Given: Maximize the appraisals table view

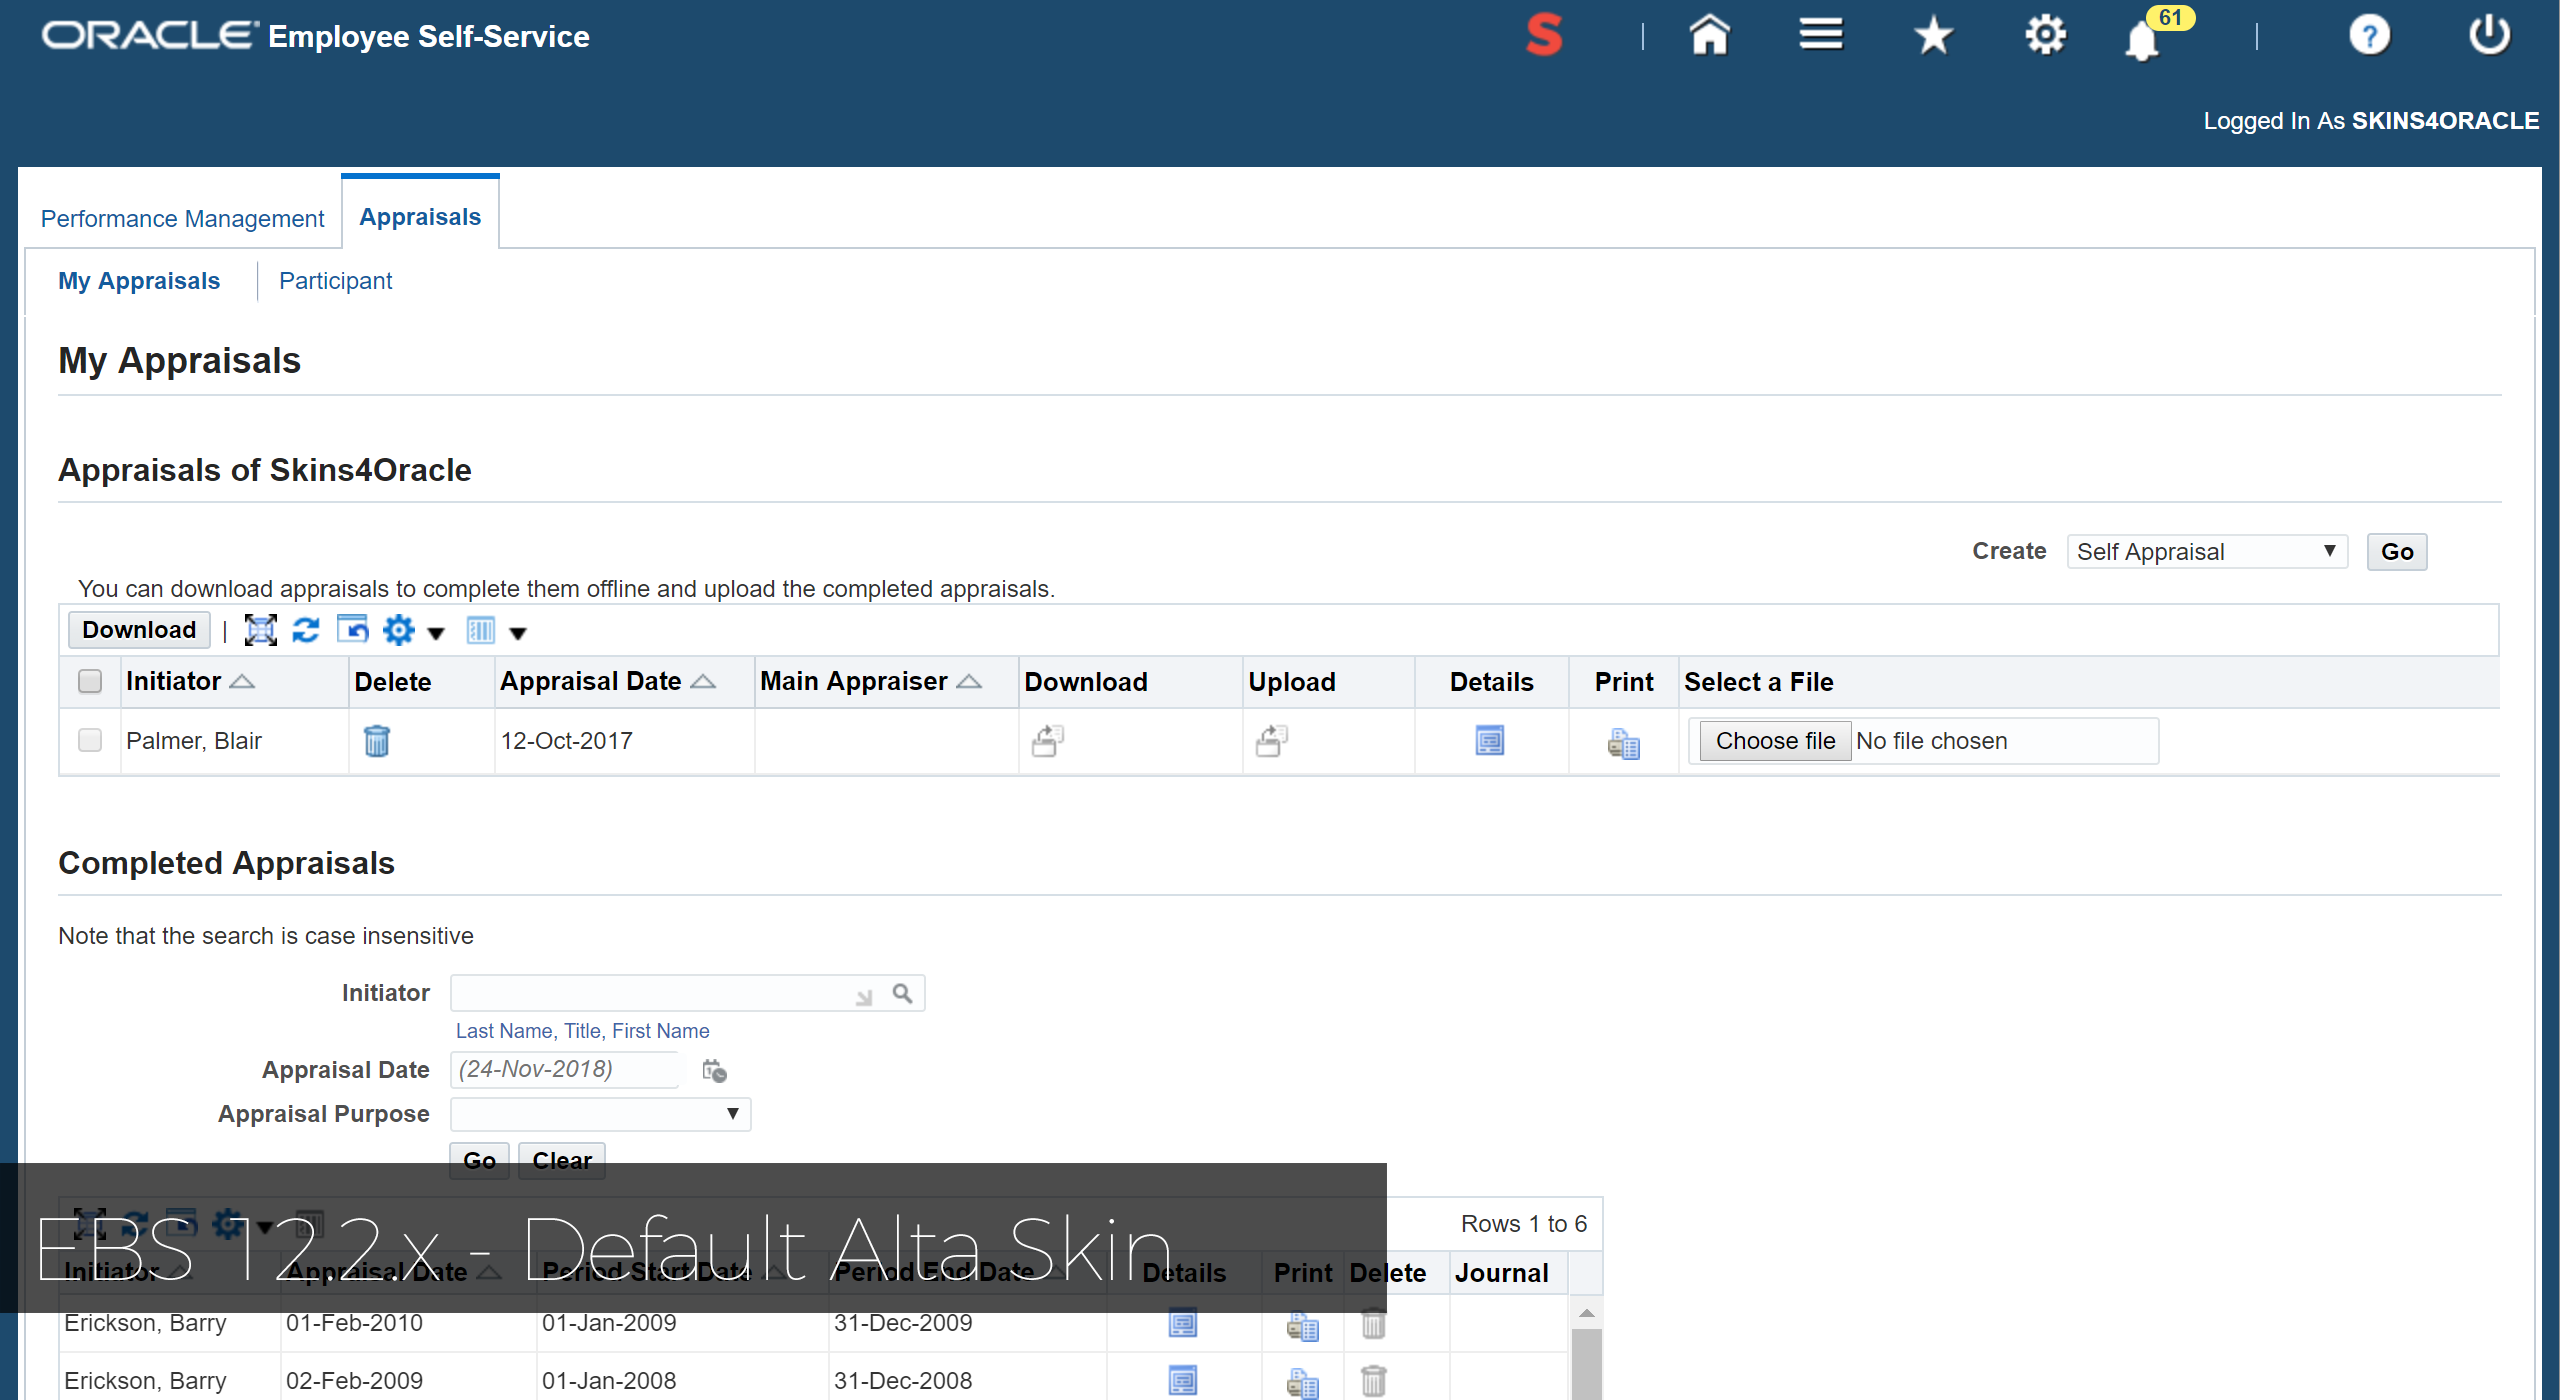Looking at the screenshot, I should point(260,630).
